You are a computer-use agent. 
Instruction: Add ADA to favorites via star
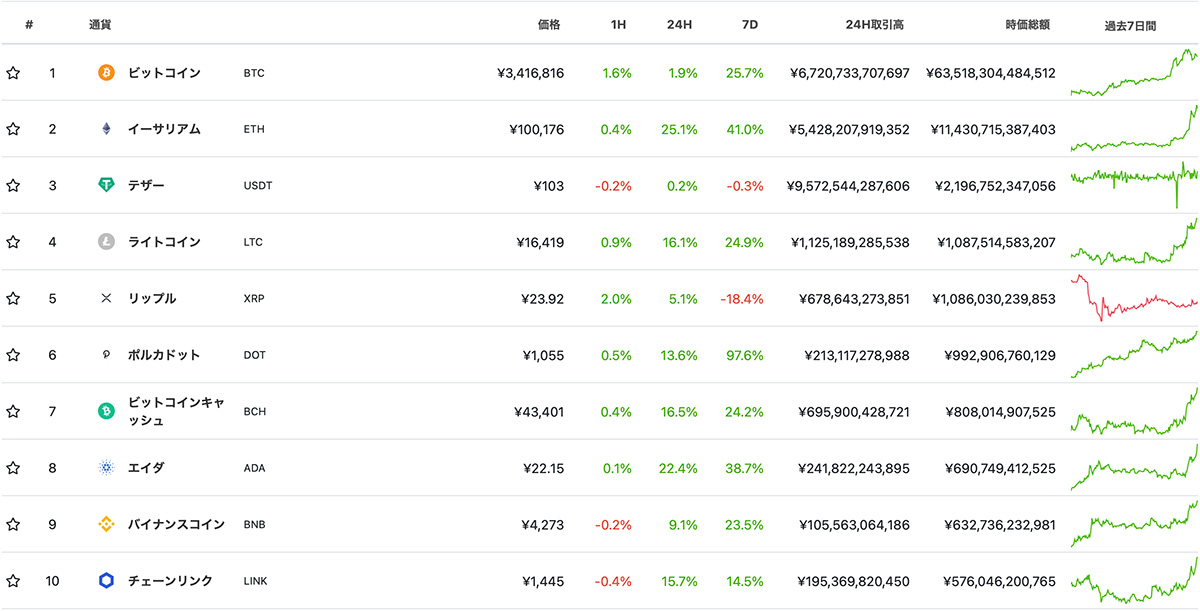[14, 468]
